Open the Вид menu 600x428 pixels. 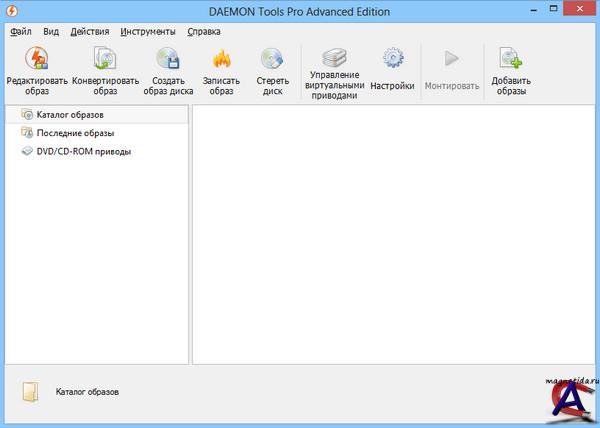[x=51, y=32]
